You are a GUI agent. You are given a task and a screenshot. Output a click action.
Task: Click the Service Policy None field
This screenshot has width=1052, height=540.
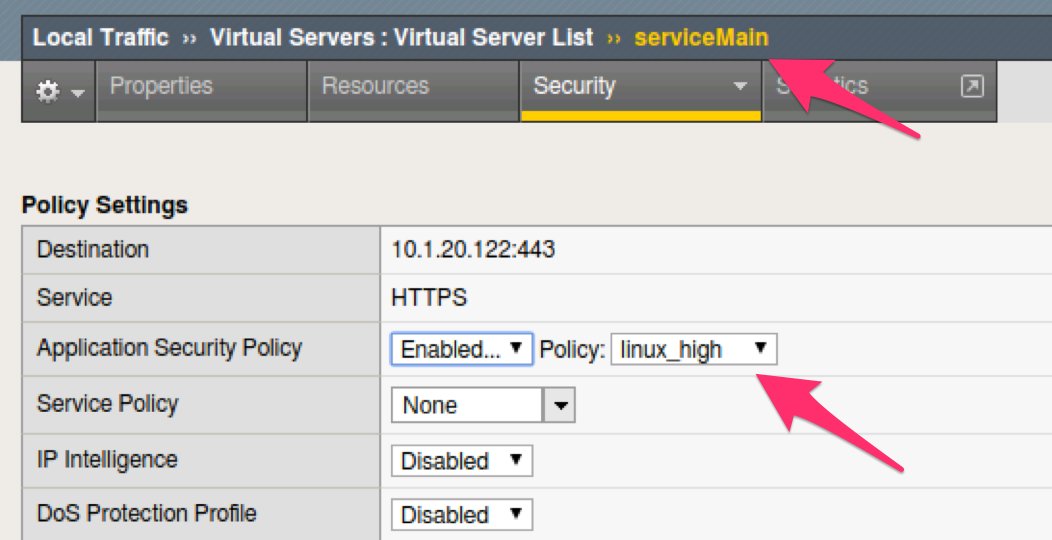(466, 405)
